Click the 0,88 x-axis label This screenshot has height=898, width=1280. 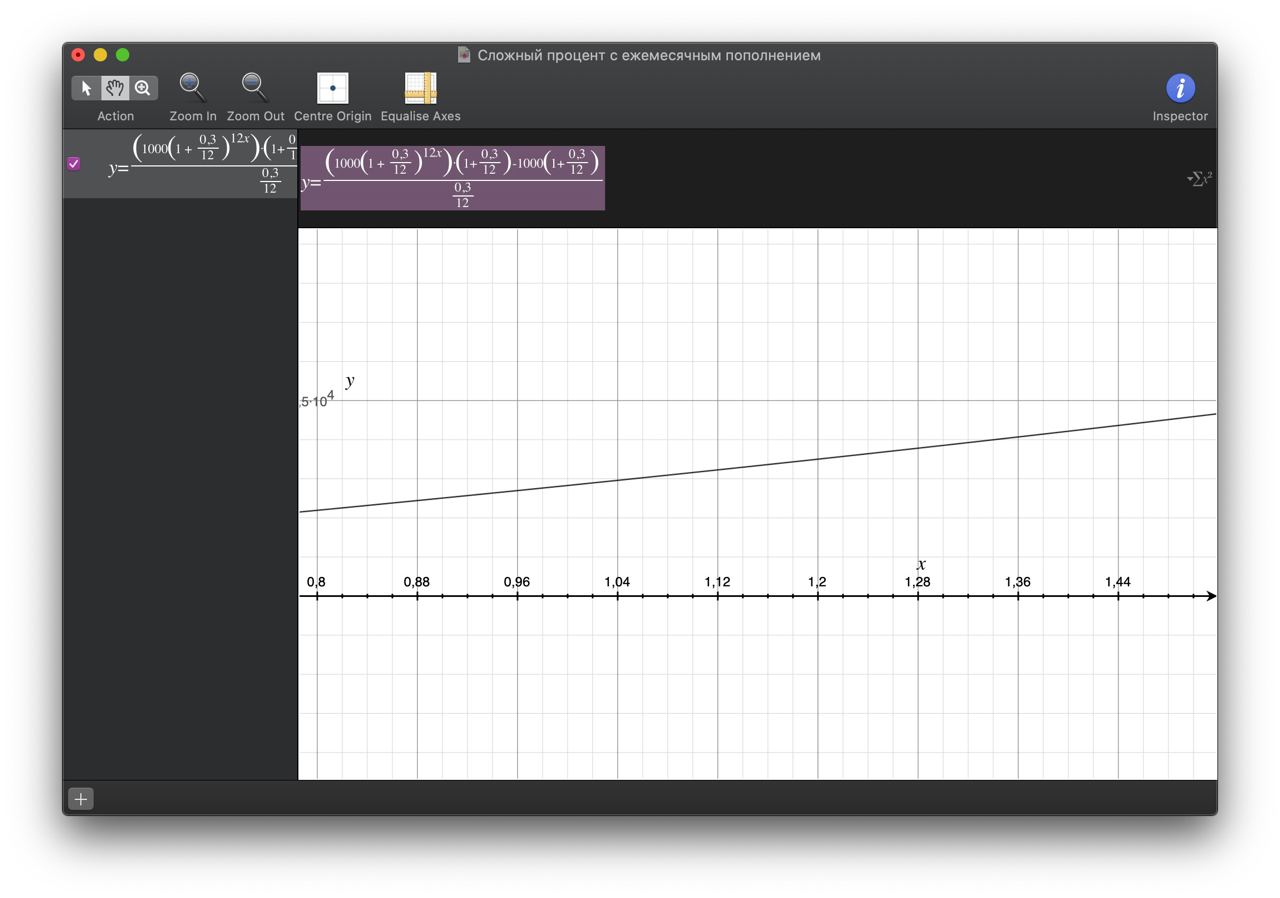pyautogui.click(x=417, y=582)
